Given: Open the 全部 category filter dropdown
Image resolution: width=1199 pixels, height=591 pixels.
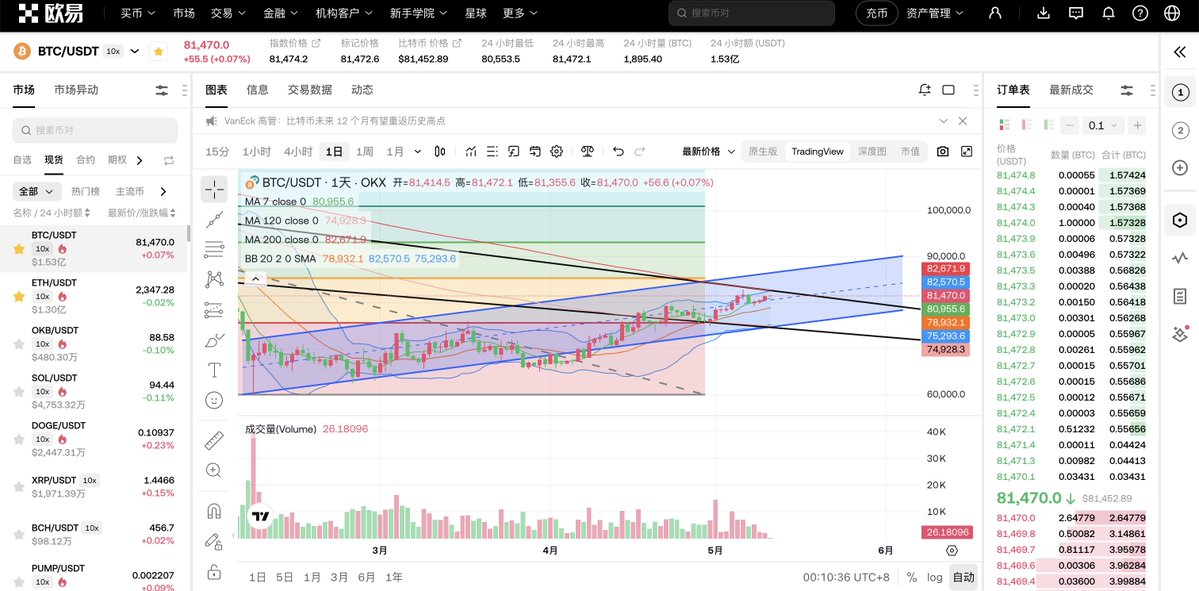Looking at the screenshot, I should [x=37, y=191].
